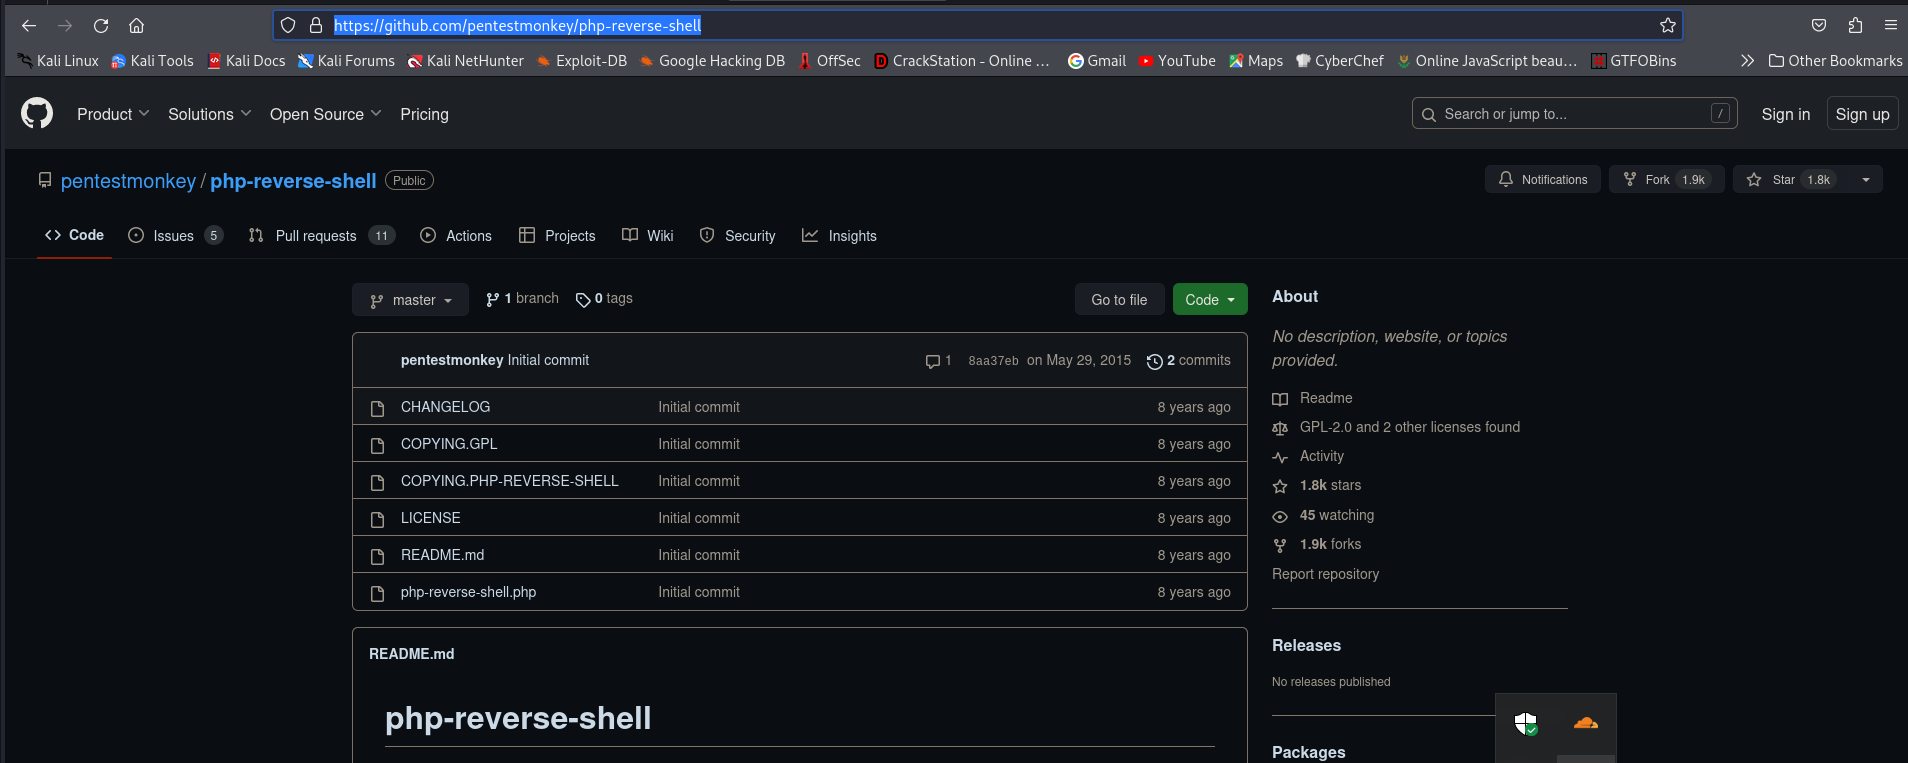Open the commit comment count icon

pos(938,361)
